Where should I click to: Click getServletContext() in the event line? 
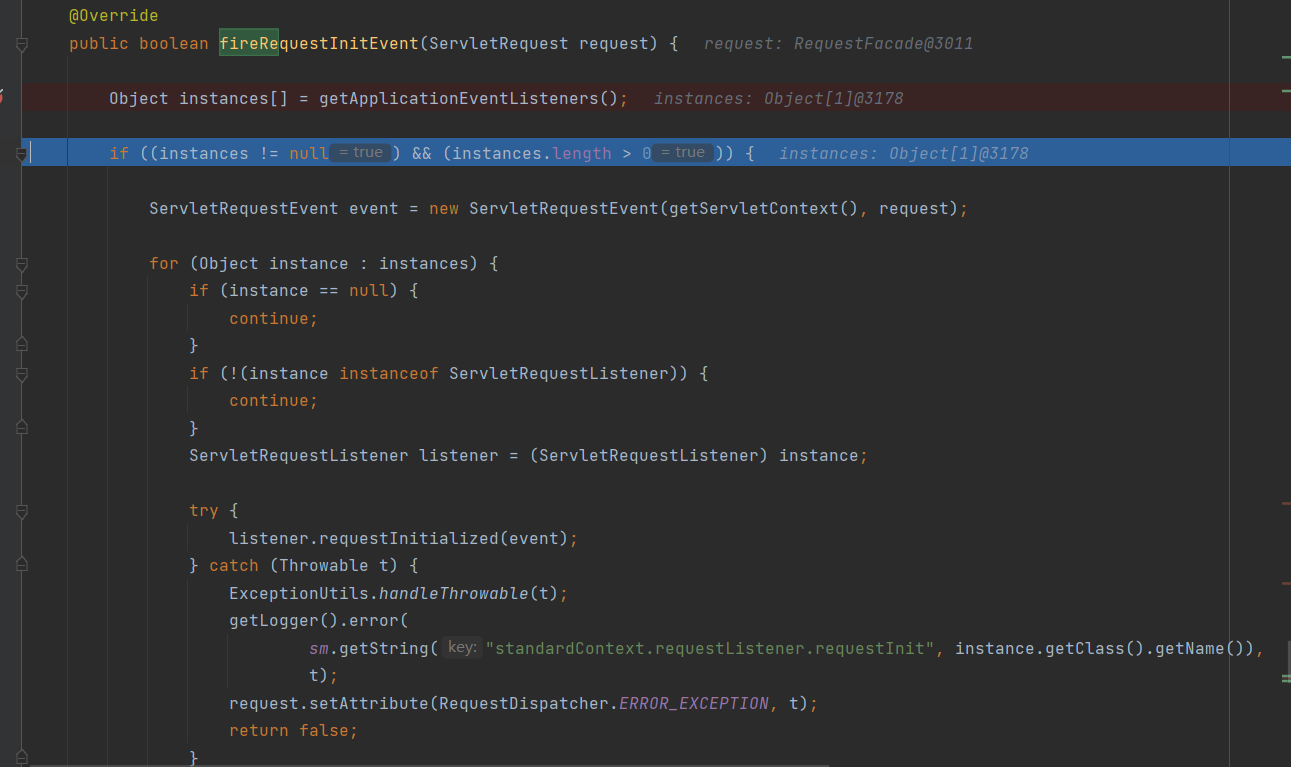coord(763,208)
